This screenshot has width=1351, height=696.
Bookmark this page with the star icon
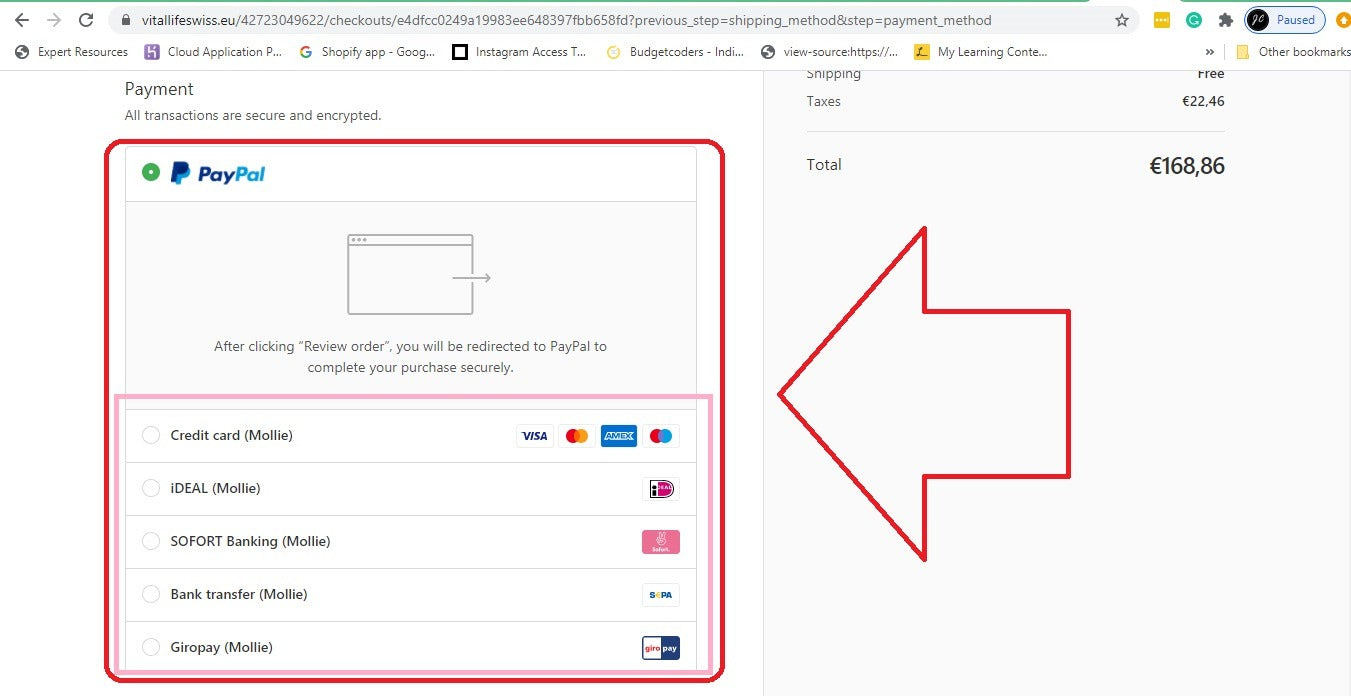point(1122,20)
